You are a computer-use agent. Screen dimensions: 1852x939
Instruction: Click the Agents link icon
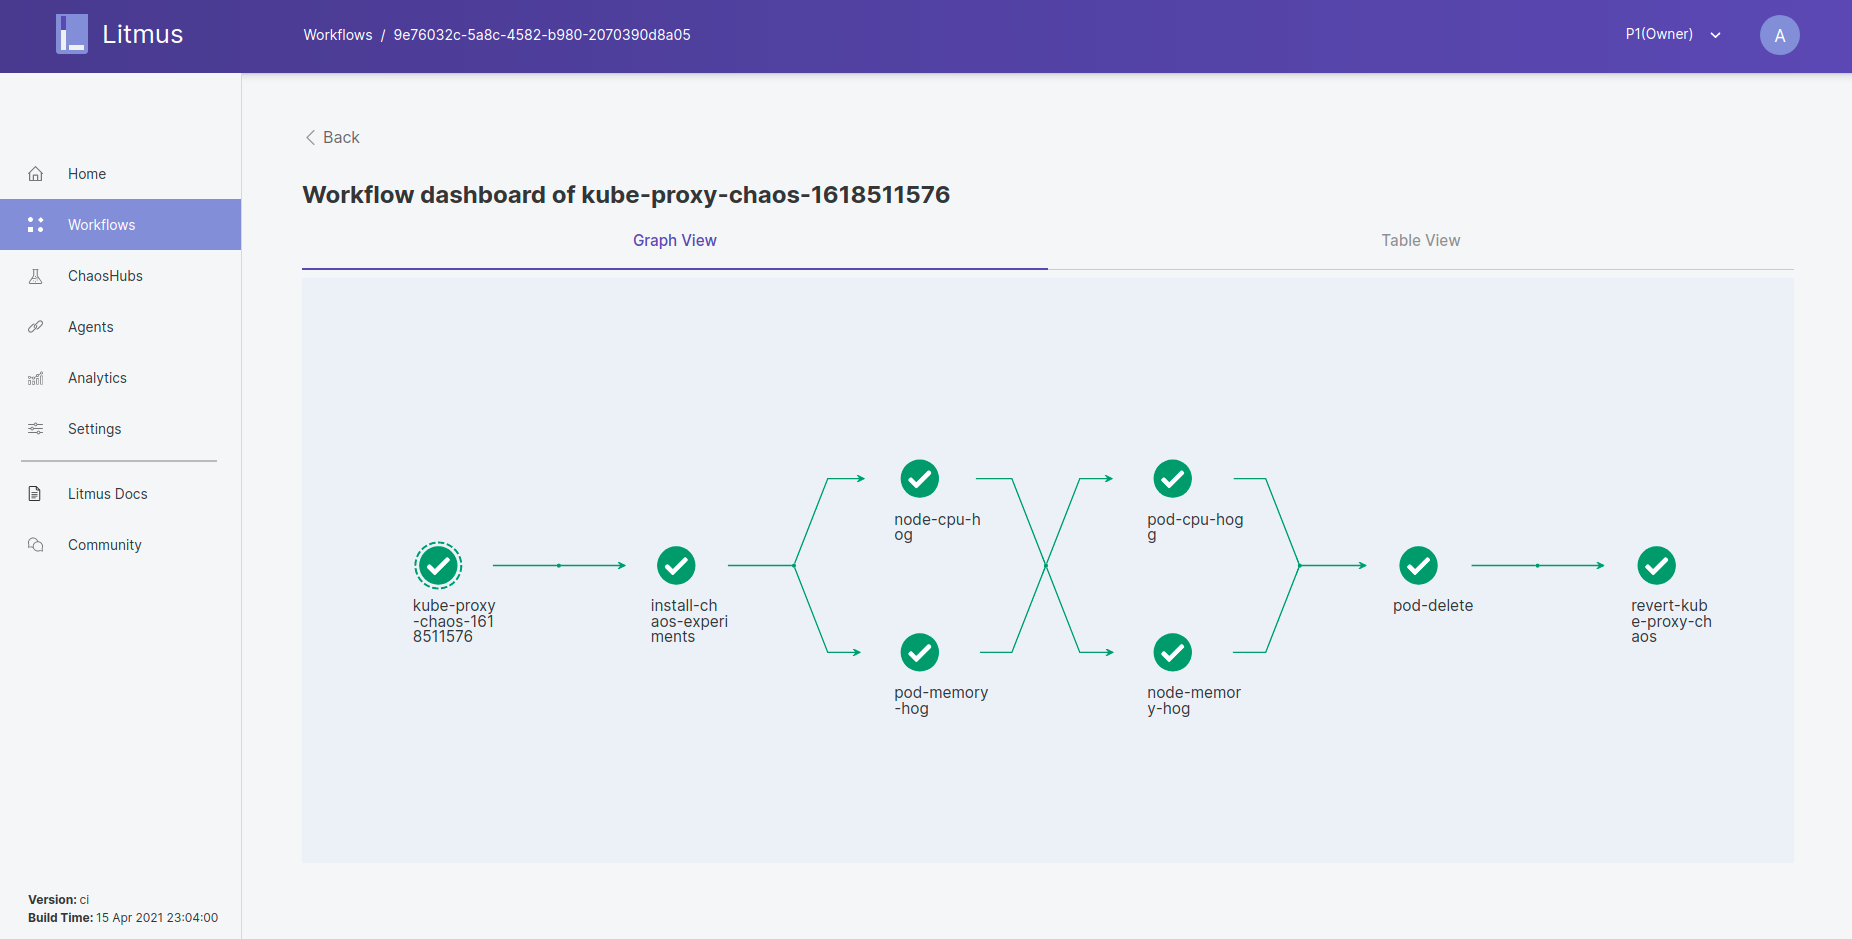tap(36, 327)
